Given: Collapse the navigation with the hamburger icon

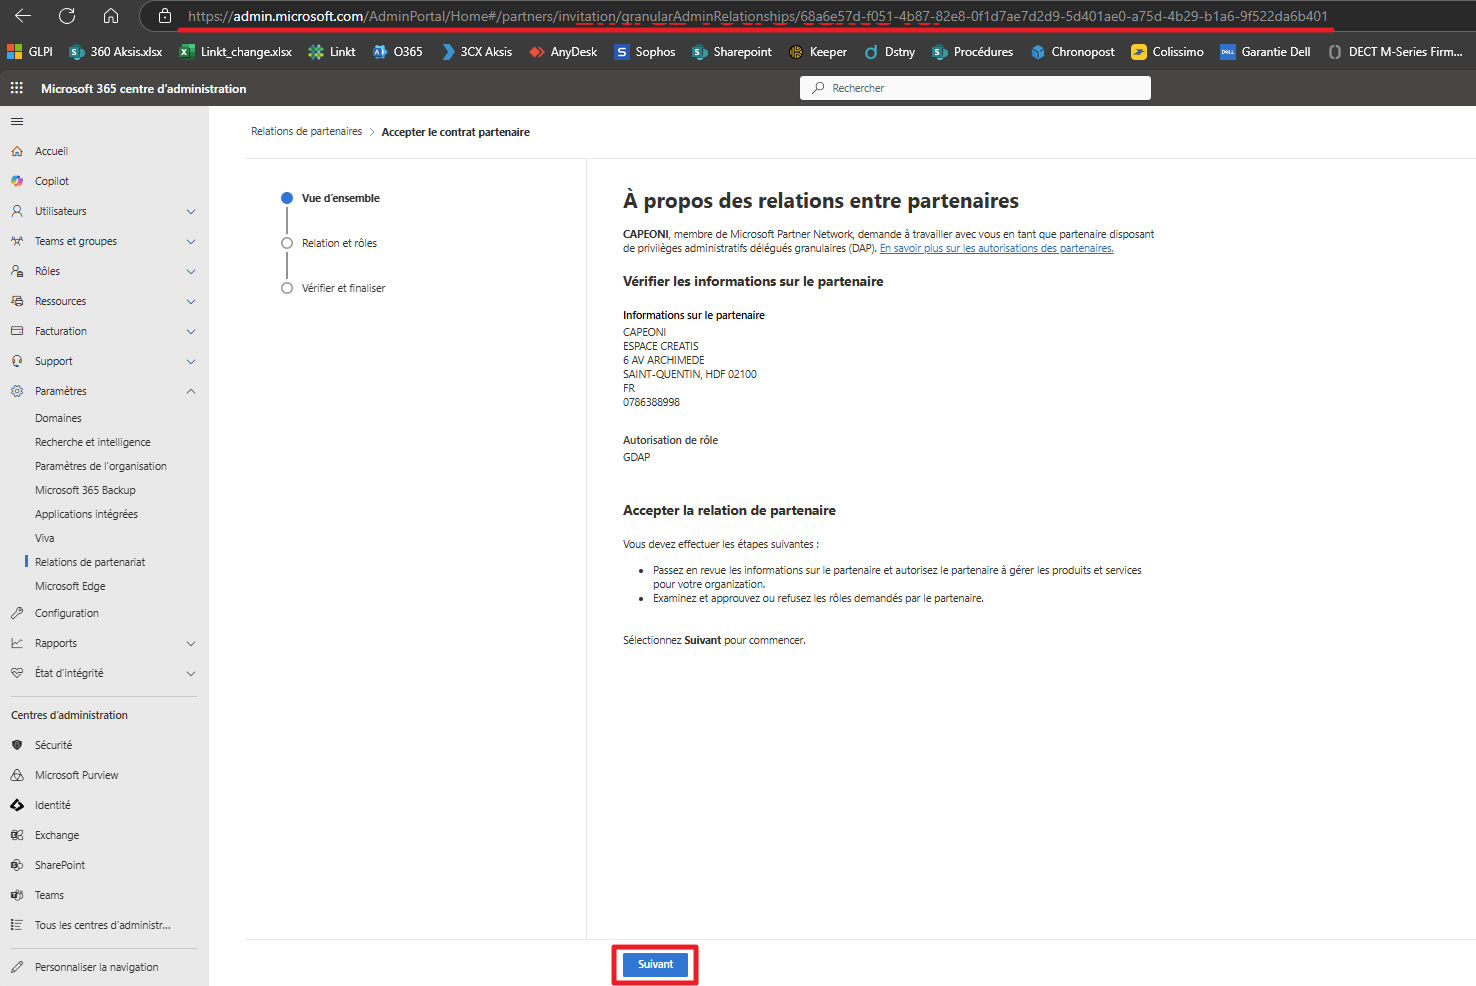Looking at the screenshot, I should tap(17, 121).
